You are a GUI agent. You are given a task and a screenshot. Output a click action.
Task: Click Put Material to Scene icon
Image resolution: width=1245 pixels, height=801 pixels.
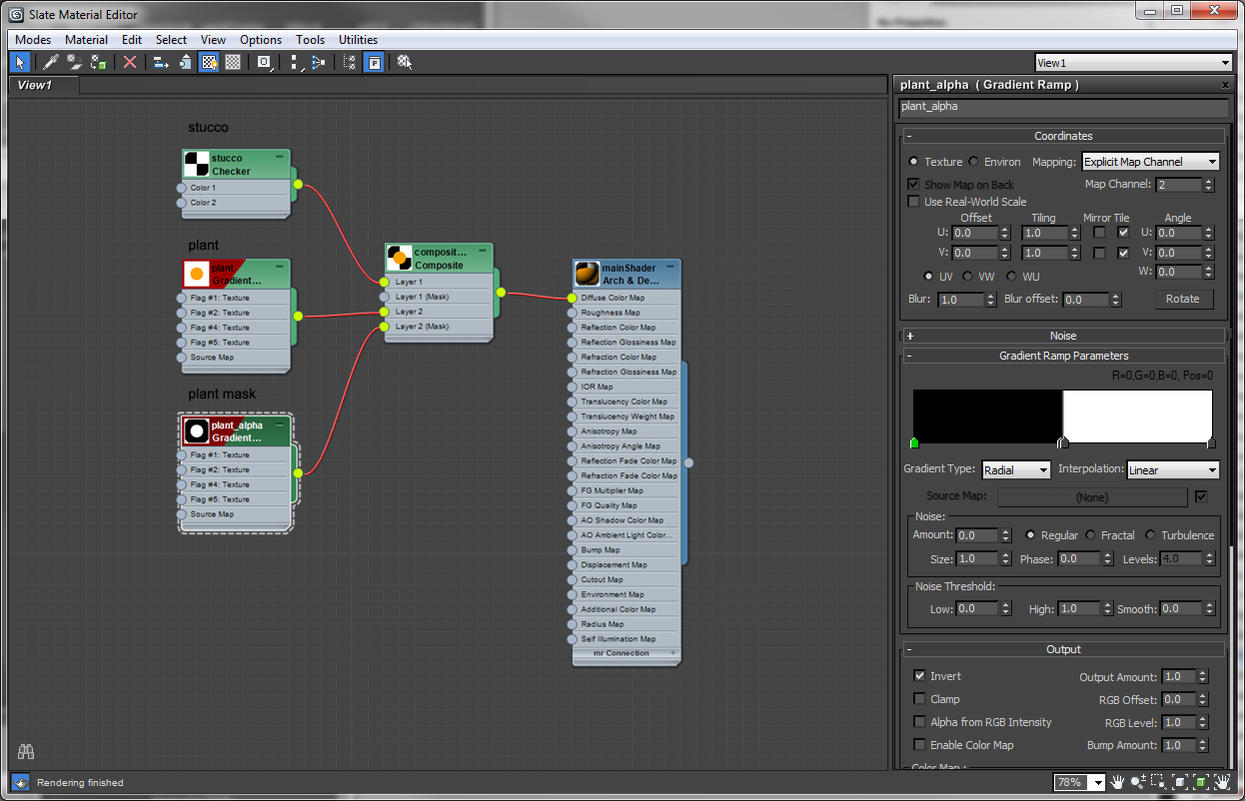point(74,62)
